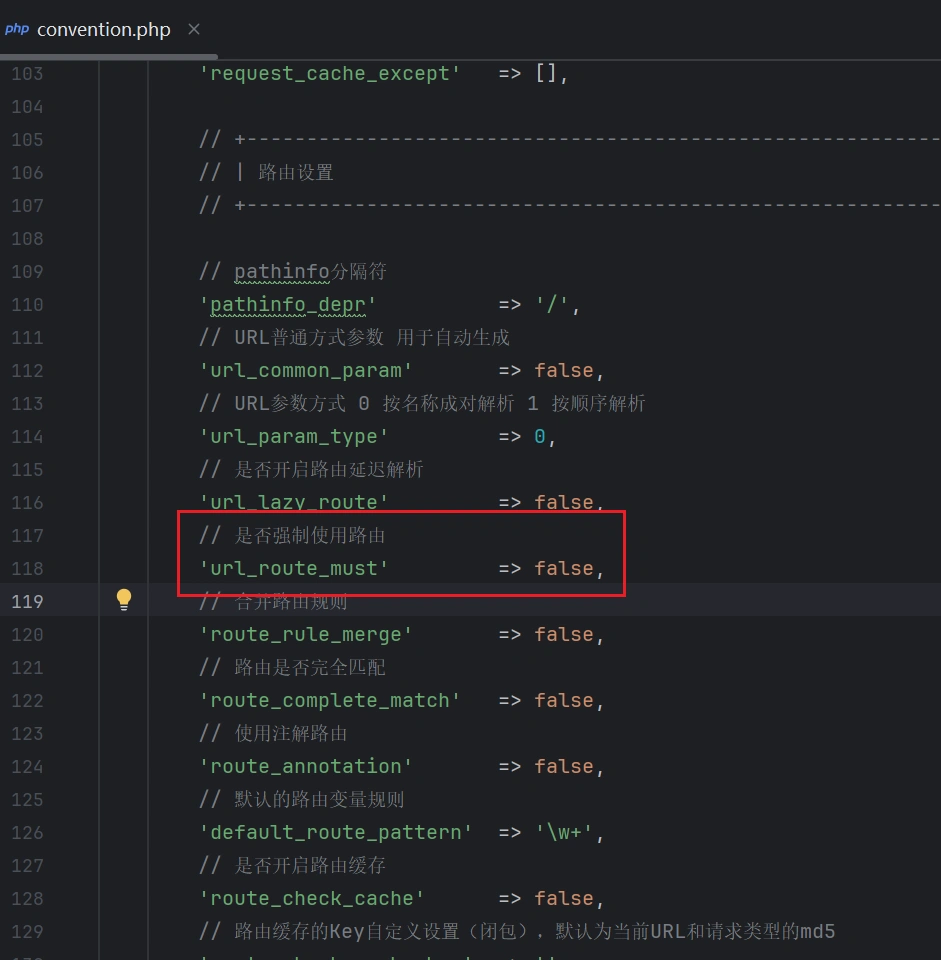Click line number 126 in the gutter
The height and width of the screenshot is (960, 941).
(x=28, y=832)
